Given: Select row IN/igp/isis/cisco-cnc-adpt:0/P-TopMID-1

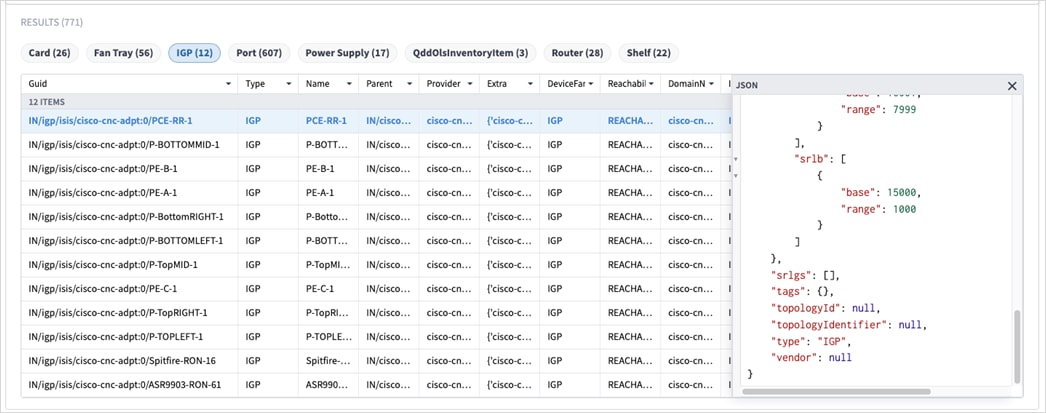Looking at the screenshot, I should click(x=377, y=265).
